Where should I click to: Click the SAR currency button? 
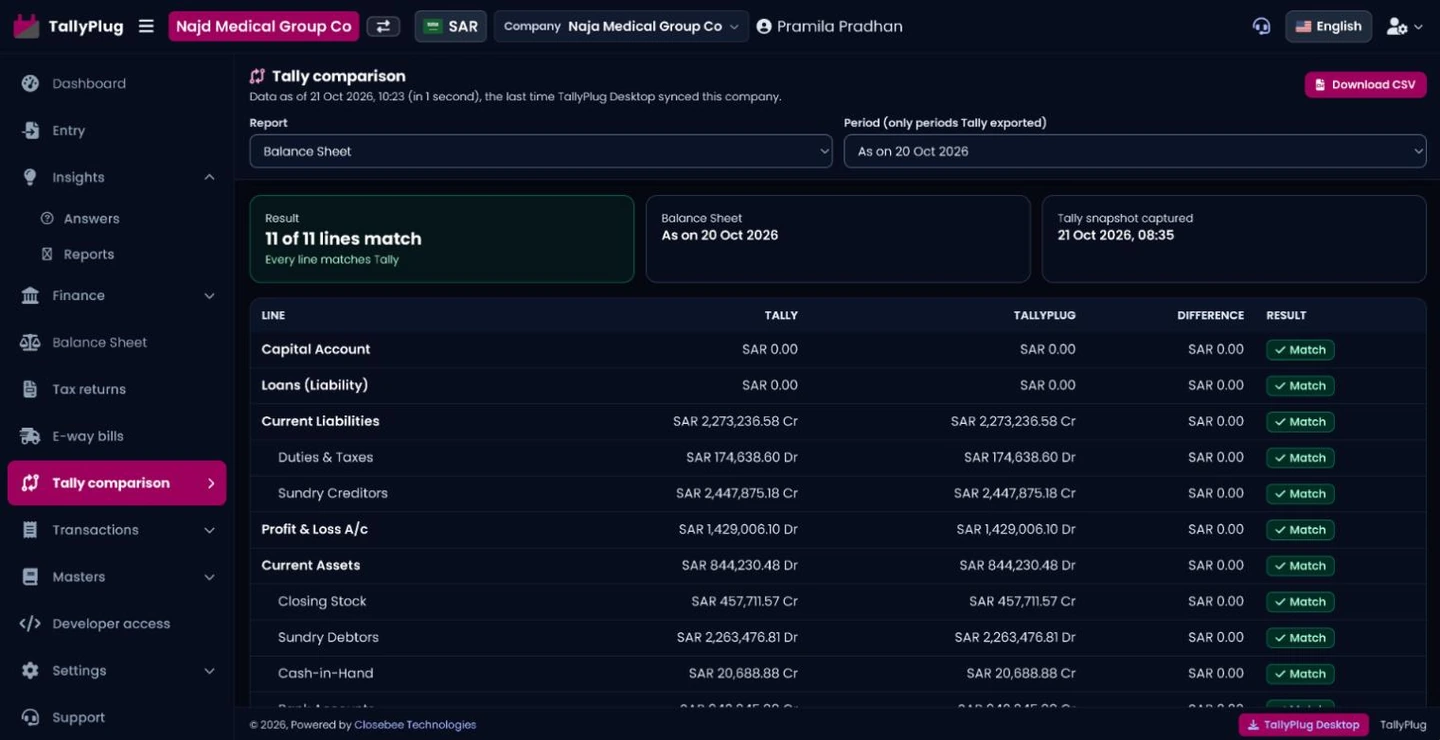point(451,26)
